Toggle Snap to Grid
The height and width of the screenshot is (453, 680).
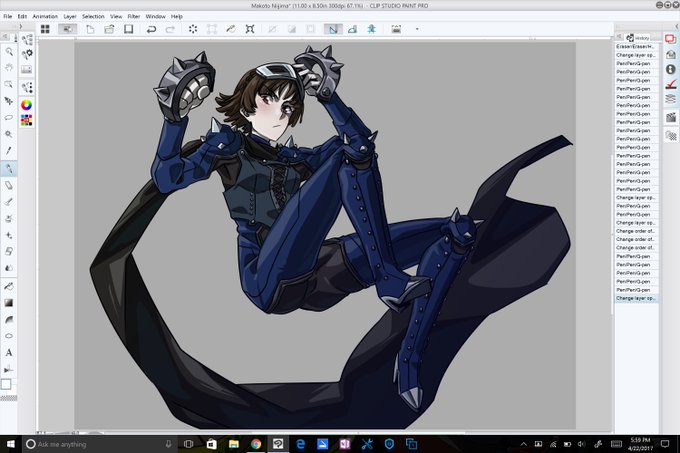tap(372, 29)
